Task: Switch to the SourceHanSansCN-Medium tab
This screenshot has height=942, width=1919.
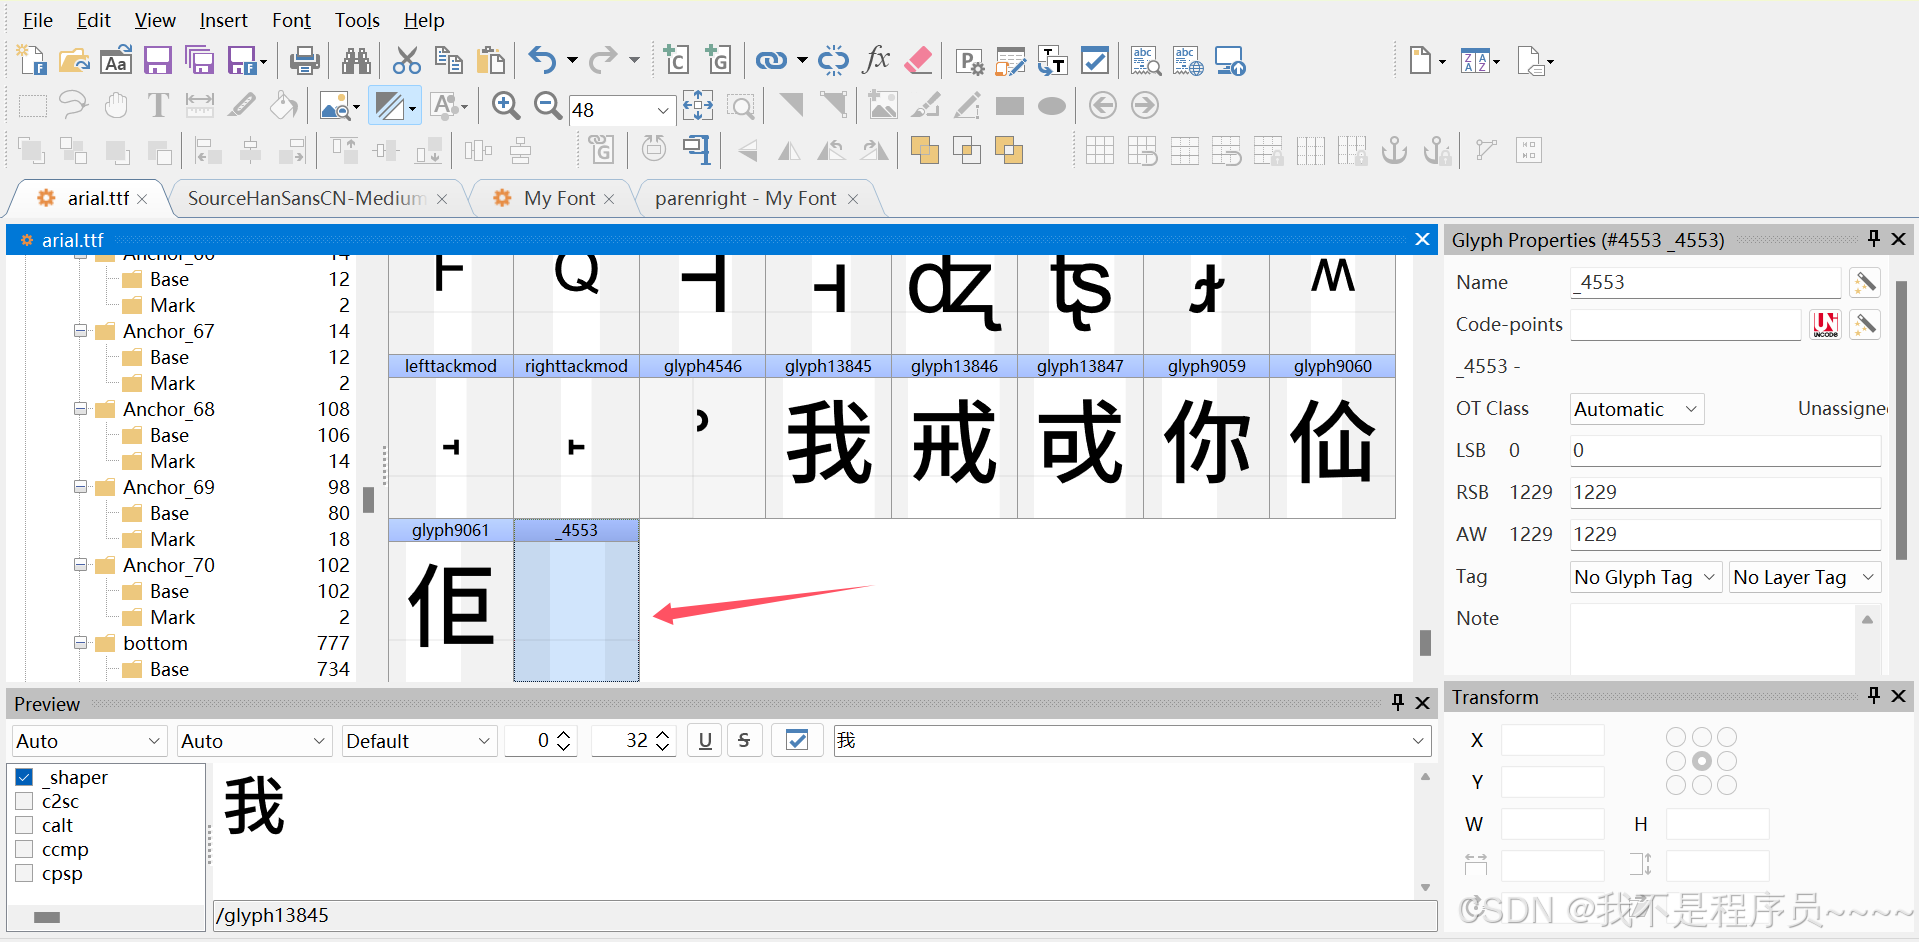Action: [305, 198]
